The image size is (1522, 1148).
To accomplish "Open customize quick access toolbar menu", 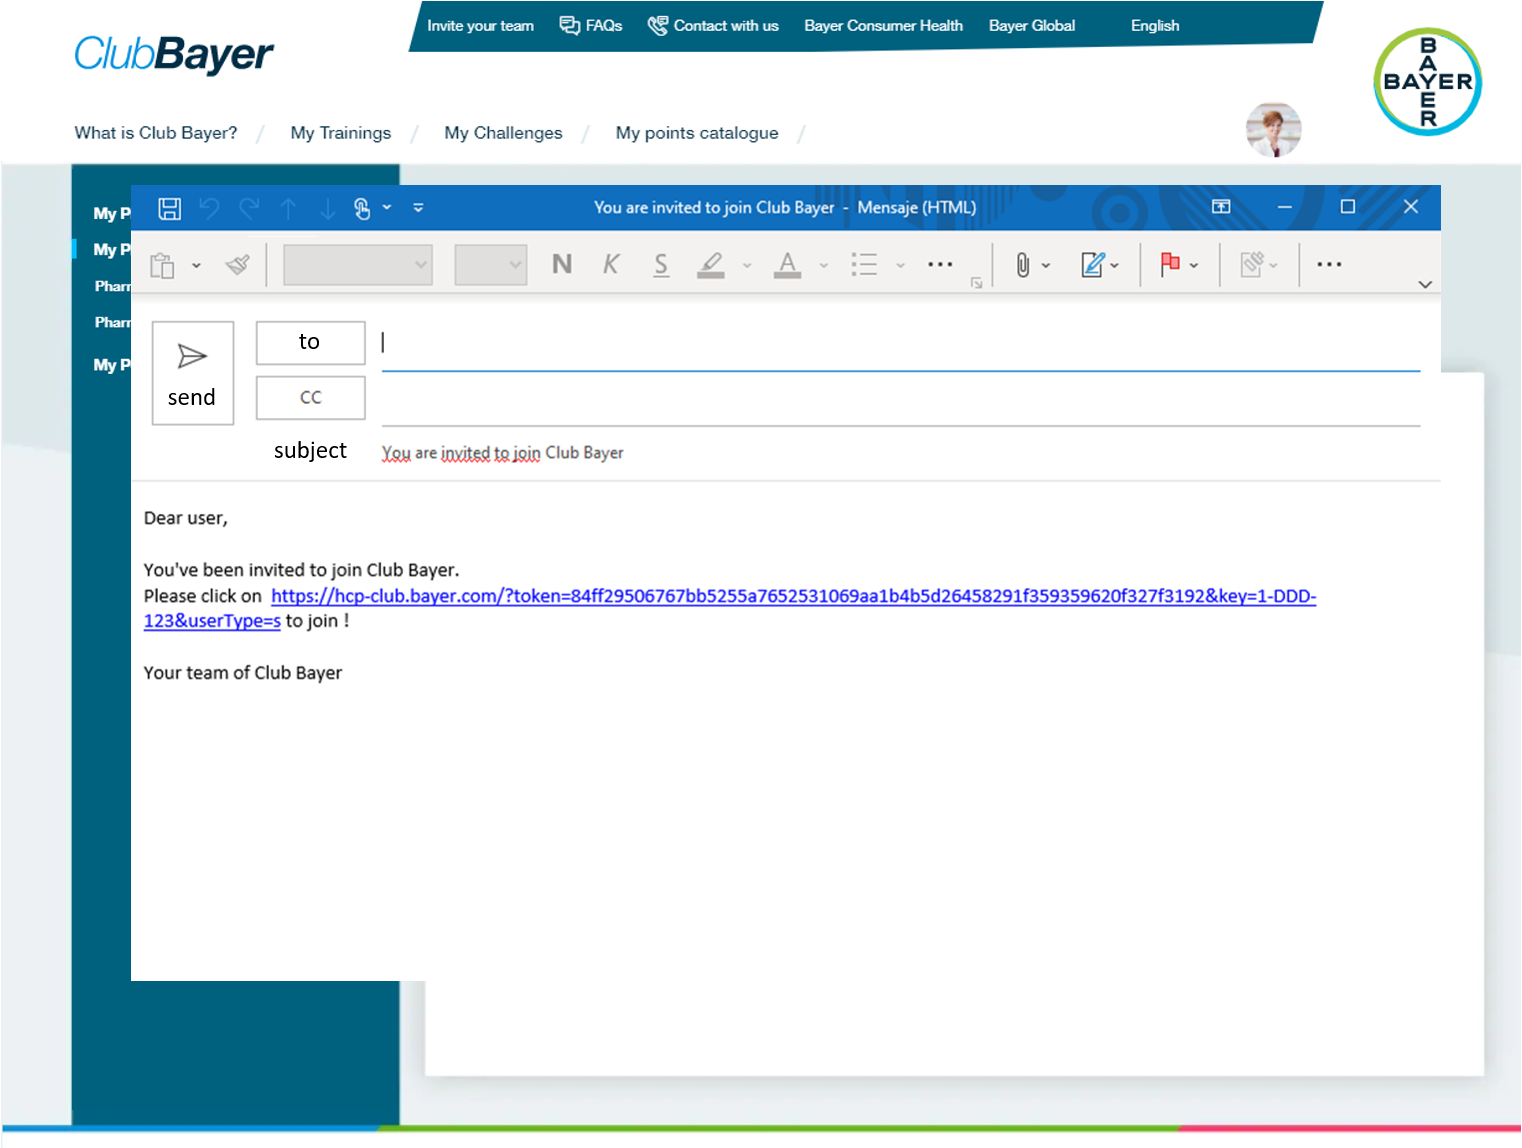I will (418, 208).
